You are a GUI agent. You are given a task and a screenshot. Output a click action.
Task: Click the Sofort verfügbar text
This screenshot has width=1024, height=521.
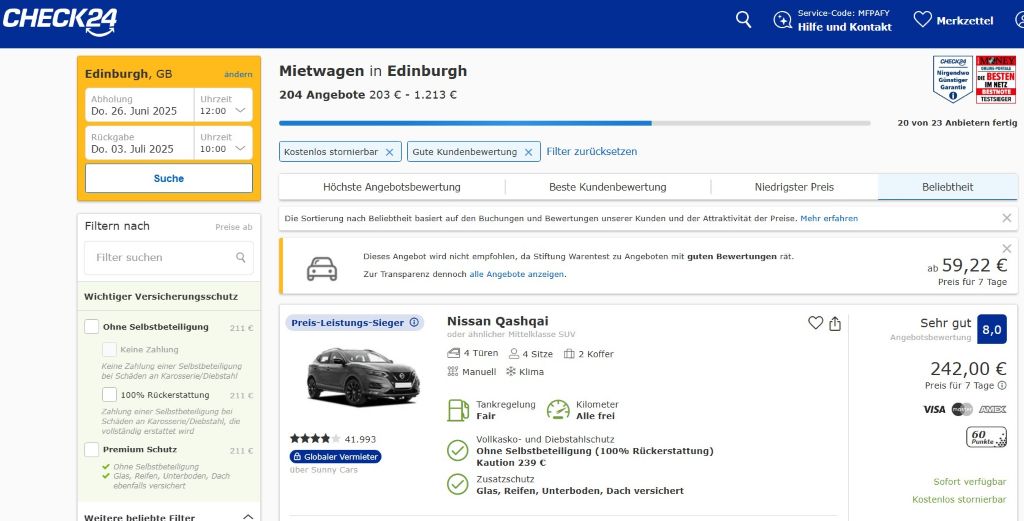(x=970, y=482)
